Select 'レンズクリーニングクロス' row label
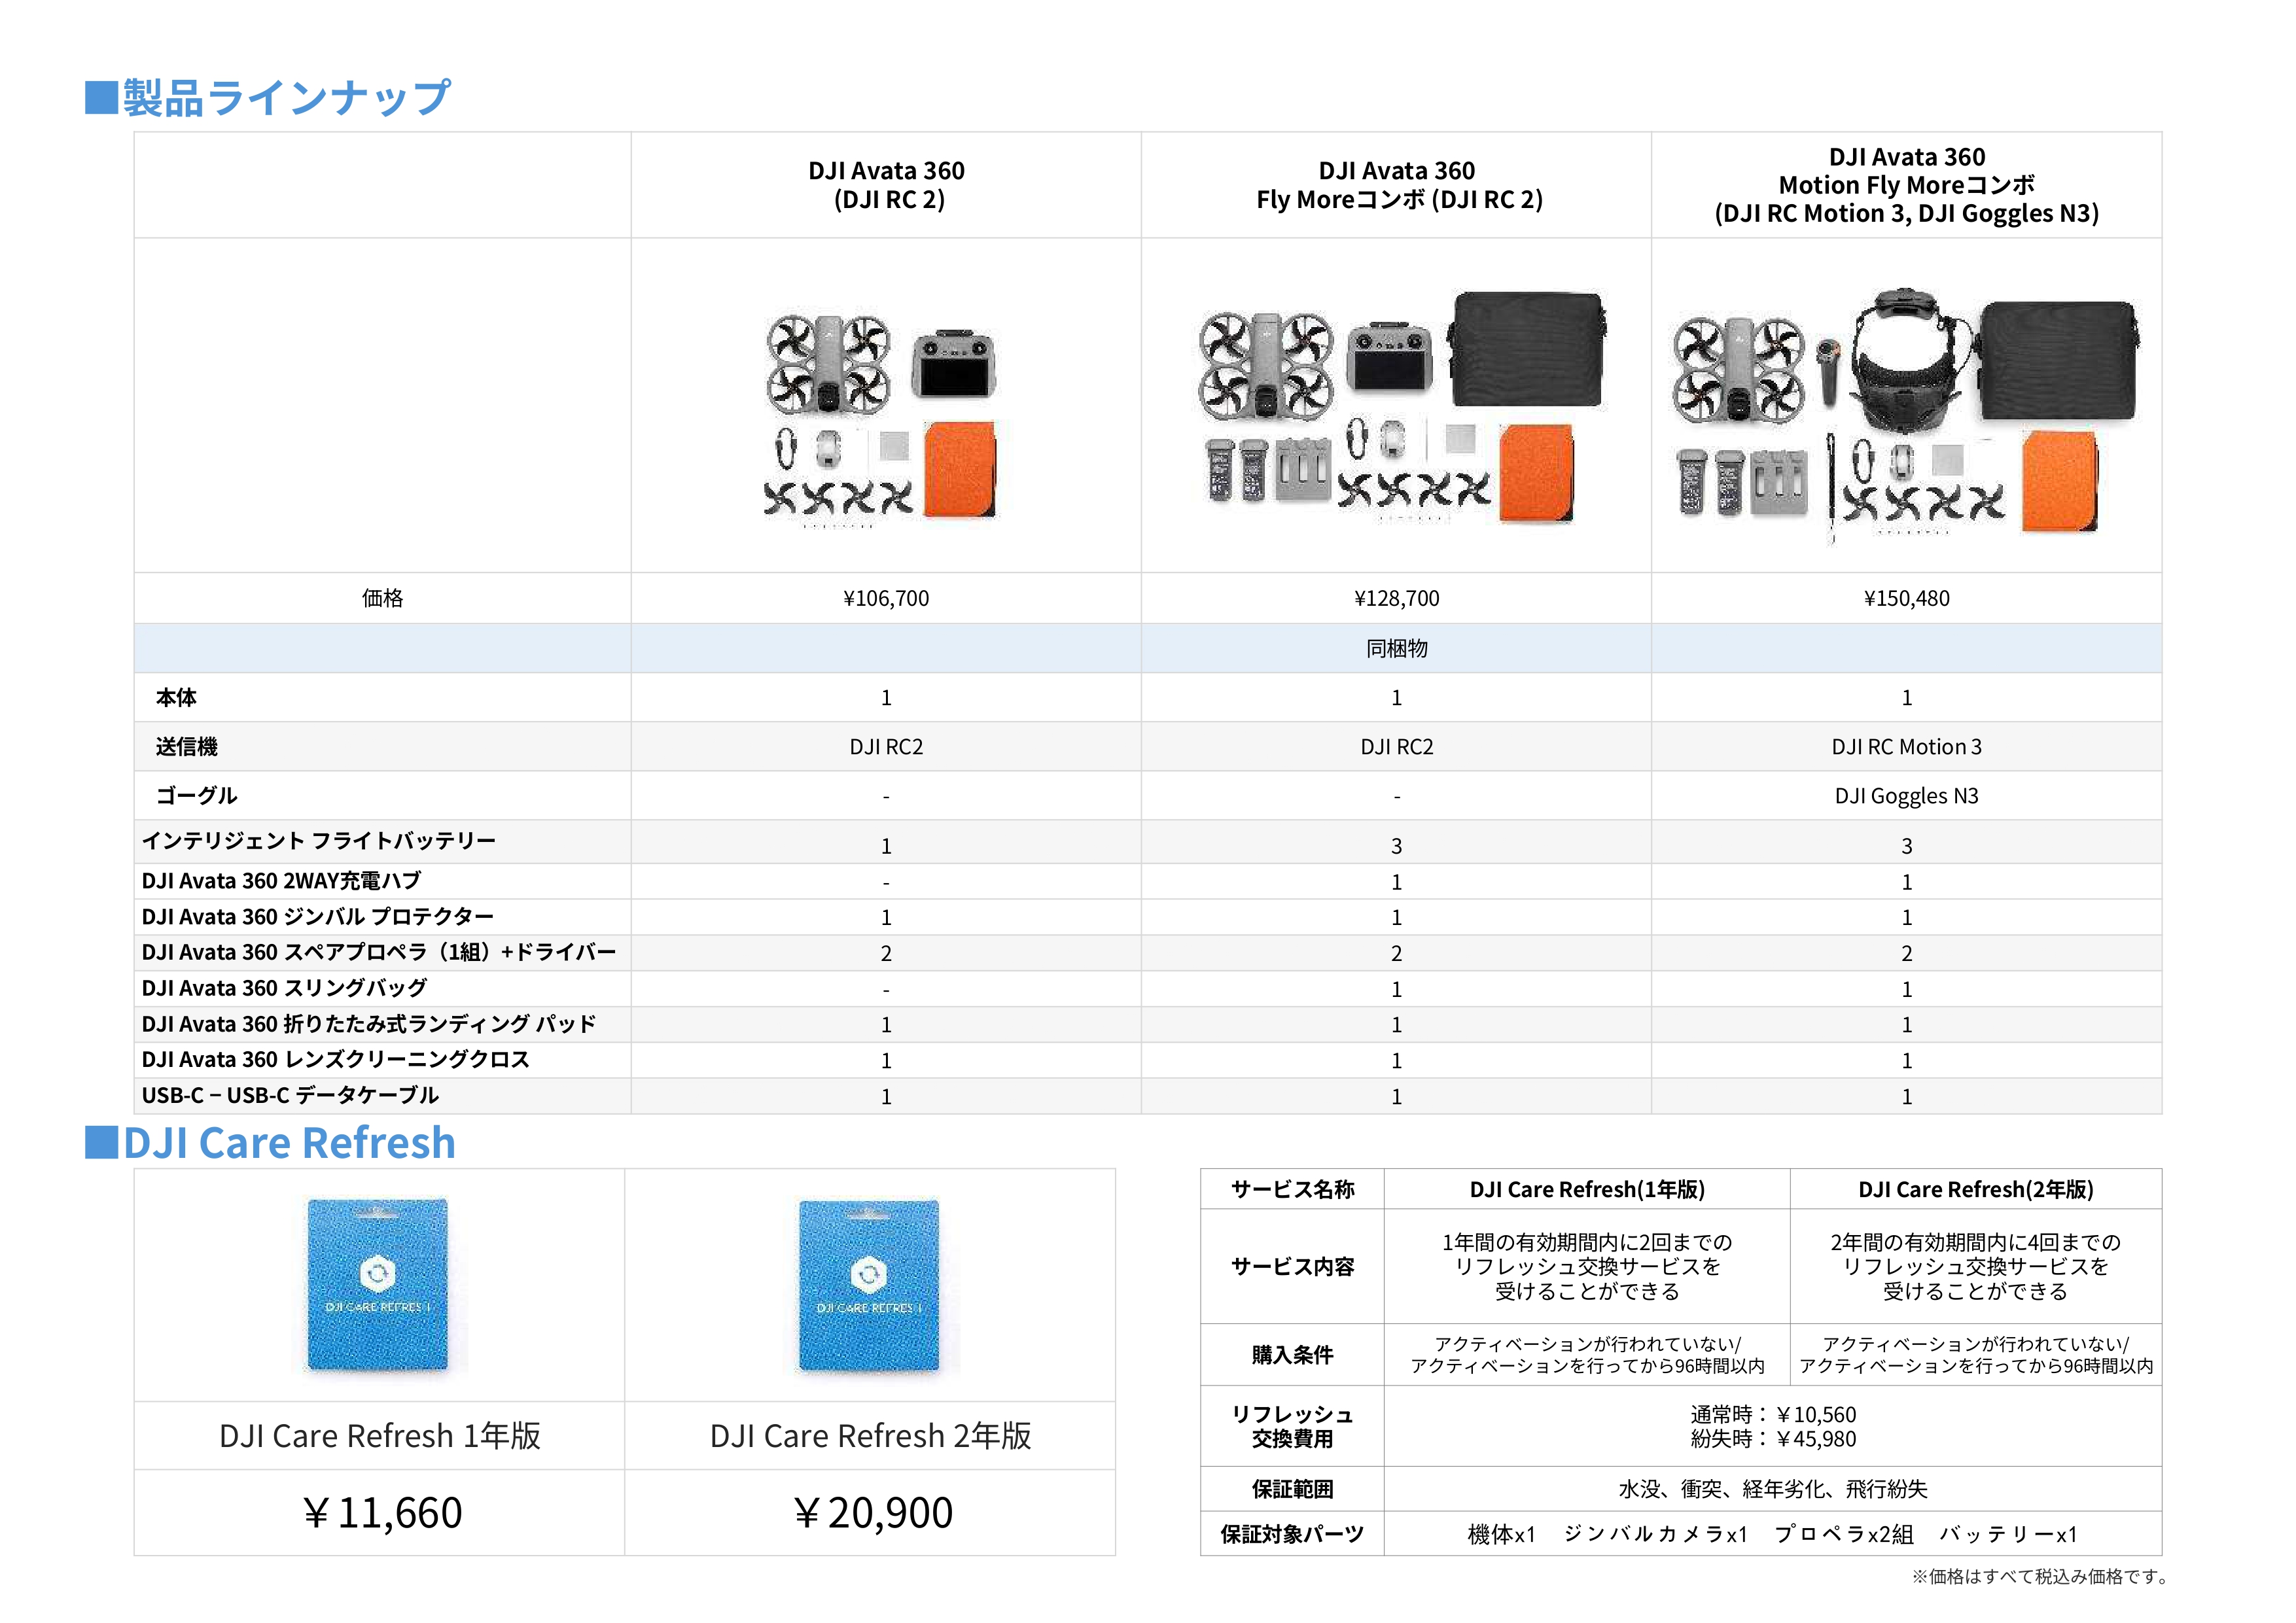The image size is (2296, 1623). 407,1059
